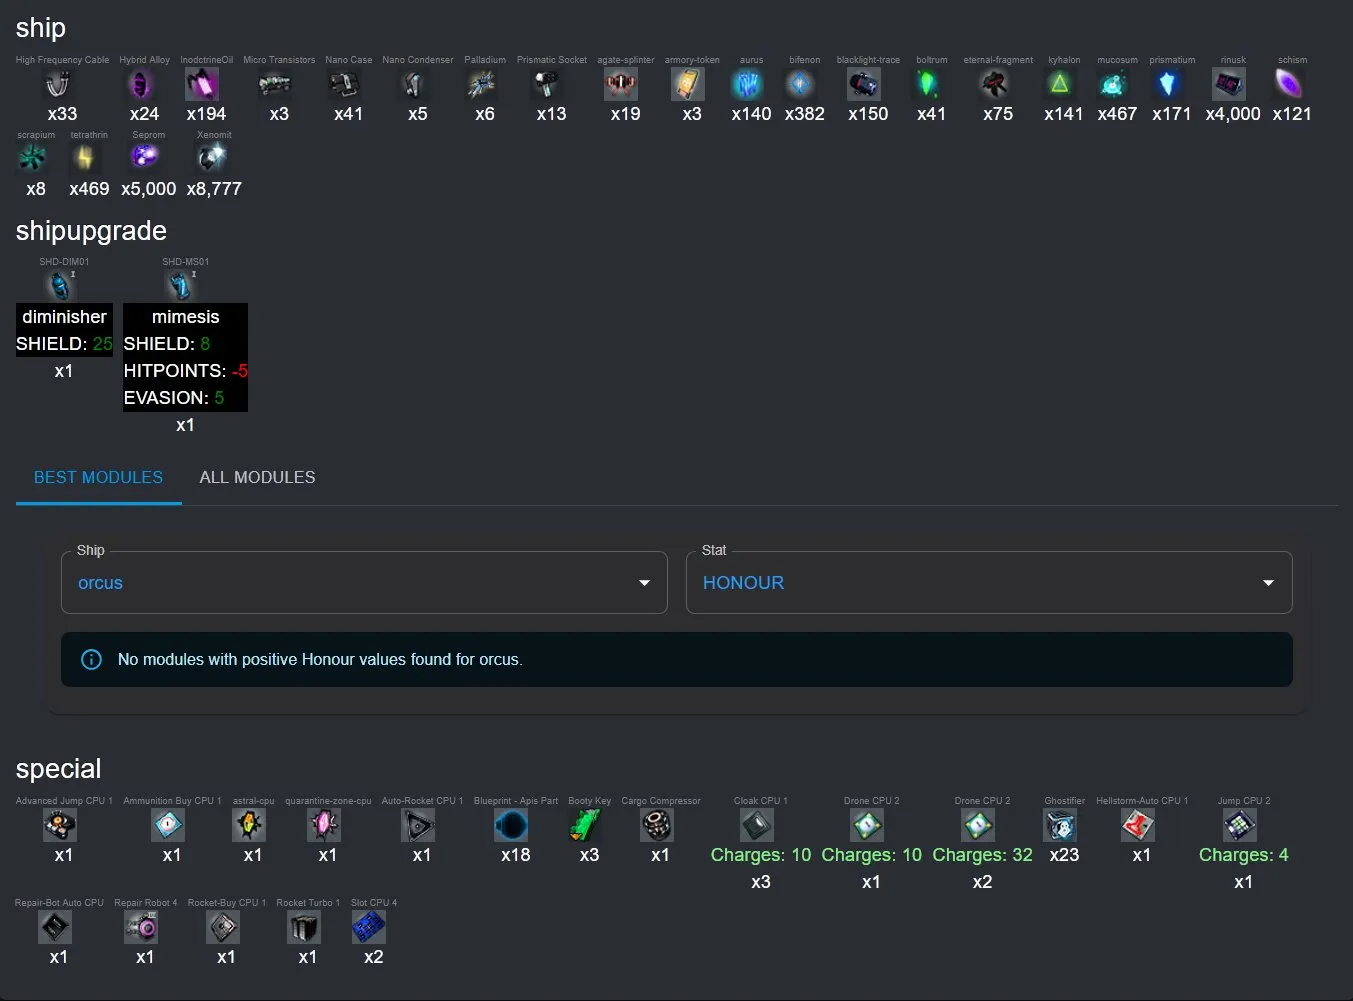Click the IndoctrineOil item icon

point(203,85)
